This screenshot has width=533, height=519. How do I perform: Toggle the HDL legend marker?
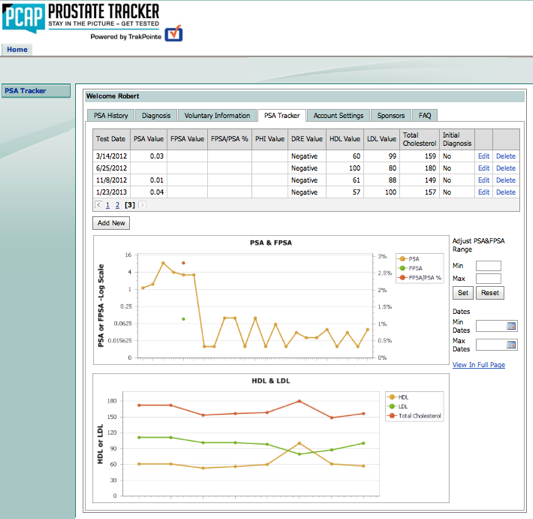click(392, 397)
